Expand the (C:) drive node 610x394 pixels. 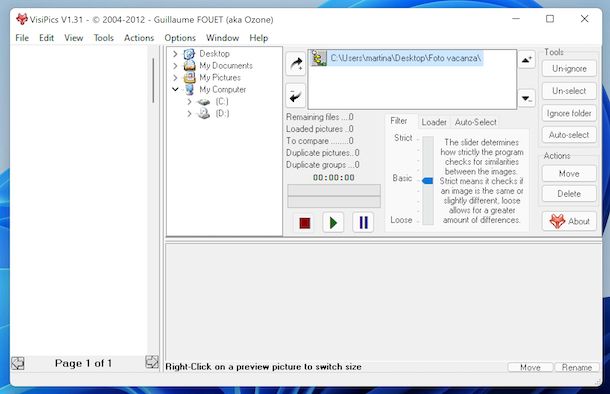pyautogui.click(x=189, y=102)
